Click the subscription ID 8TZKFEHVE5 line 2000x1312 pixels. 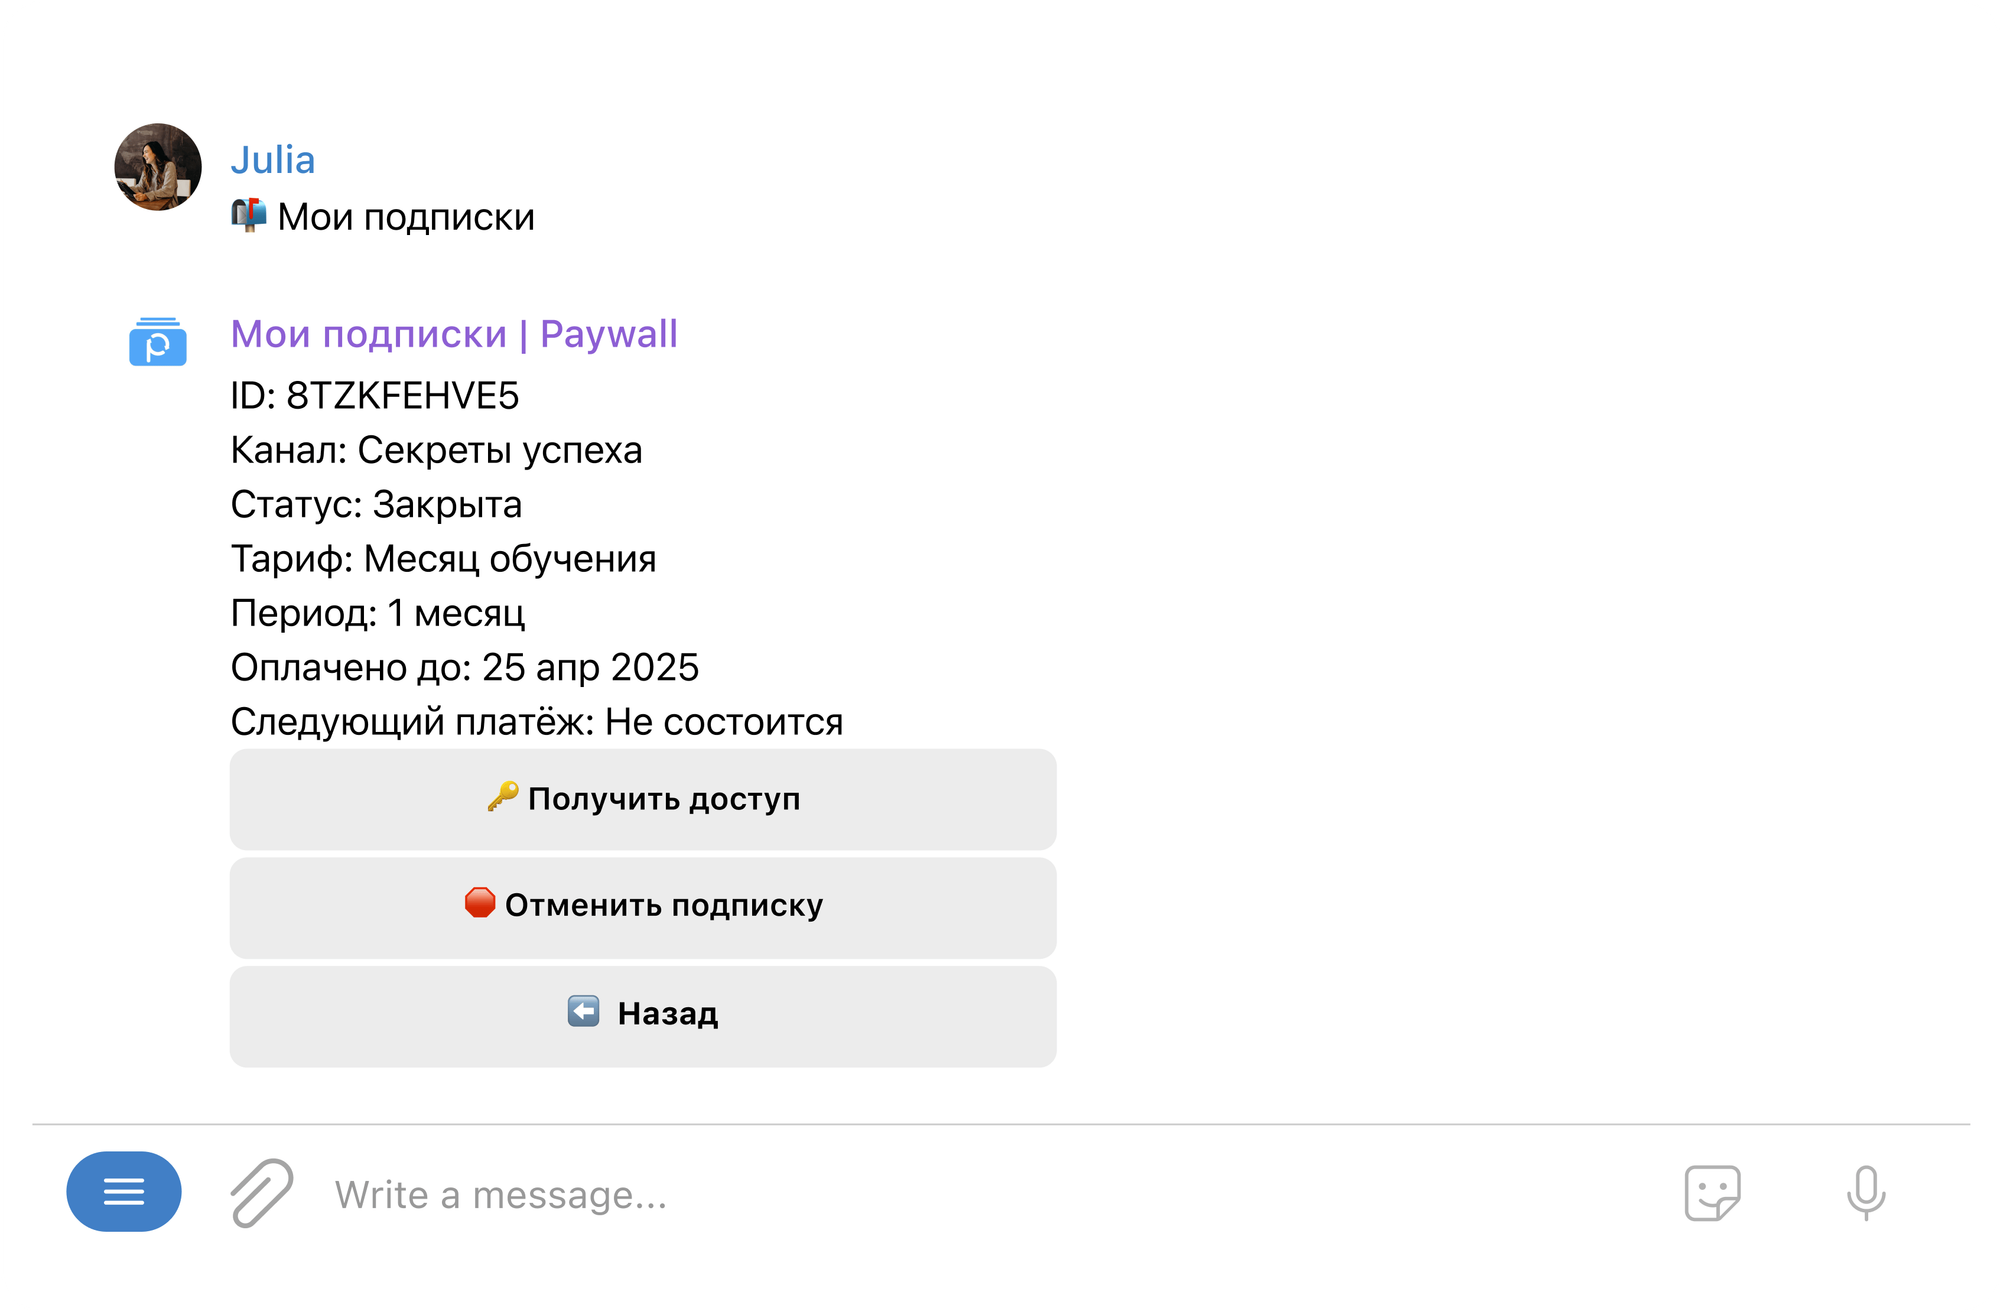pyautogui.click(x=375, y=396)
